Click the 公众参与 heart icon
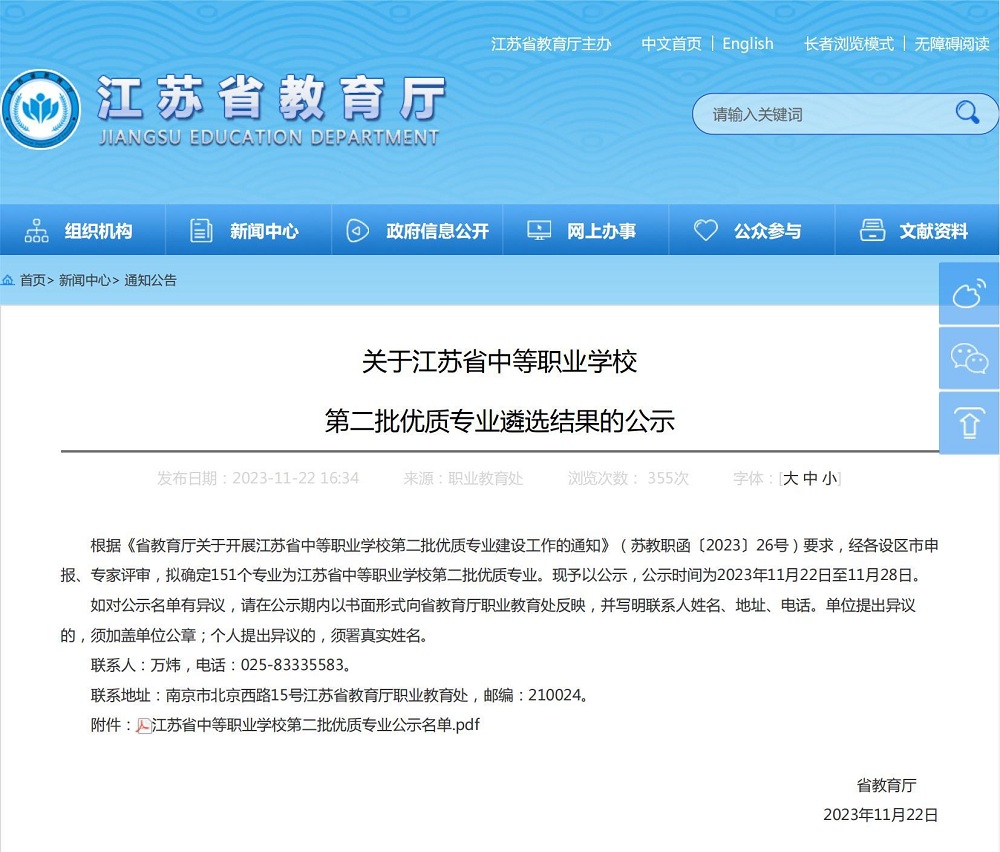The width and height of the screenshot is (1000, 852). tap(706, 231)
